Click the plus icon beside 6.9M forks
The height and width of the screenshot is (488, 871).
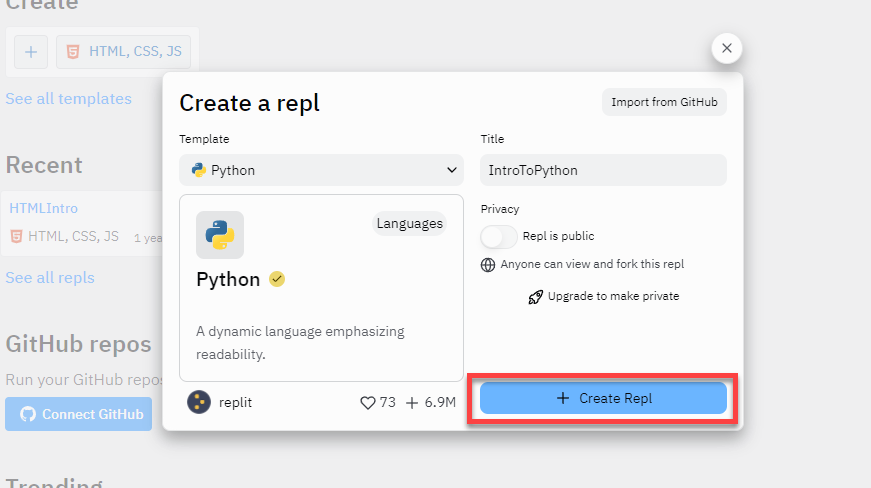pyautogui.click(x=412, y=403)
